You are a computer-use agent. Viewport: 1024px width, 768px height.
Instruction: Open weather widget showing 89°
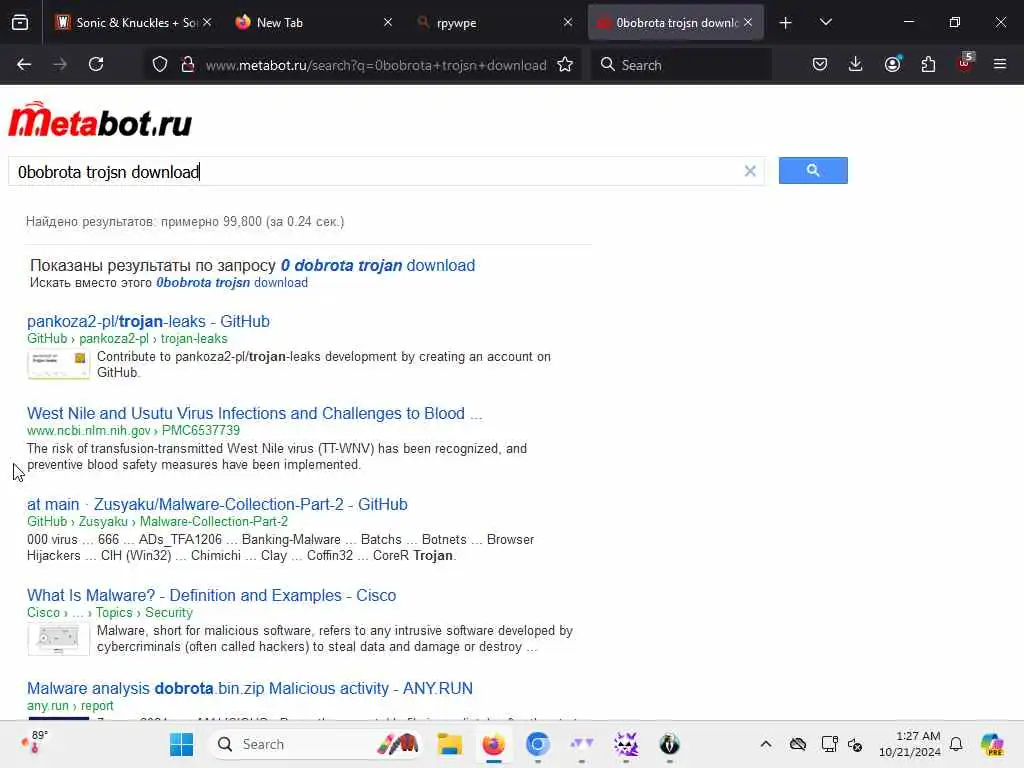35,743
